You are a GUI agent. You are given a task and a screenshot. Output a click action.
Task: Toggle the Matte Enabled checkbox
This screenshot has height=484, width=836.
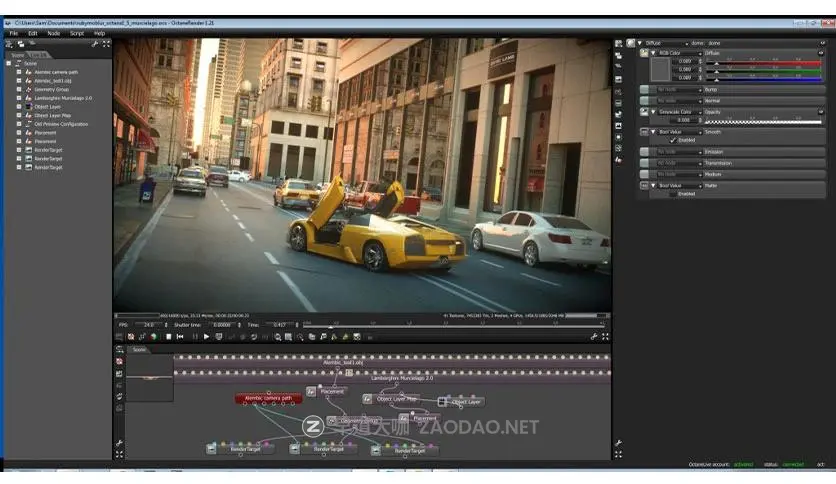(x=673, y=194)
